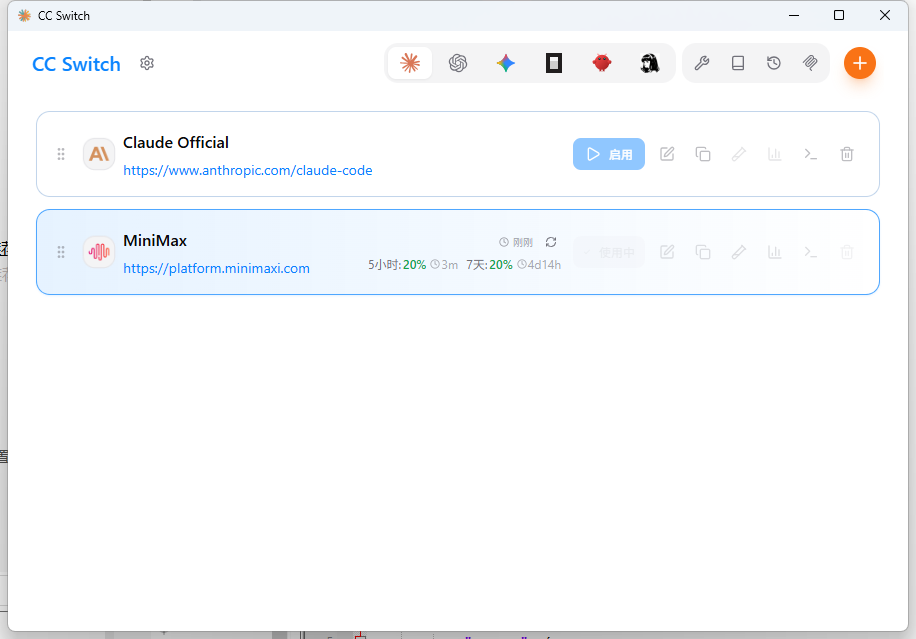Click the paperclip icon in toolbar
Image resolution: width=916 pixels, height=639 pixels.
click(x=810, y=63)
